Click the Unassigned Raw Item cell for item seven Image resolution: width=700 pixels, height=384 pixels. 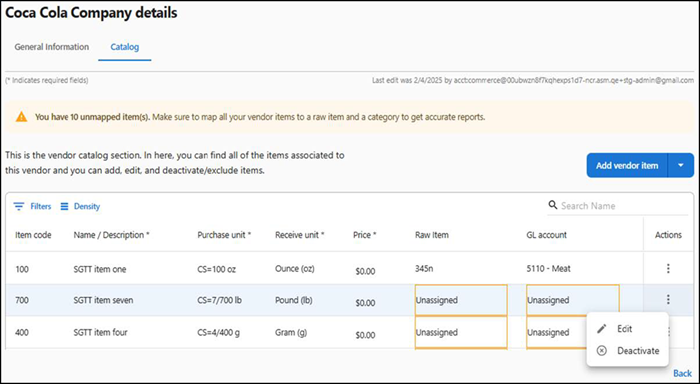[x=461, y=300]
